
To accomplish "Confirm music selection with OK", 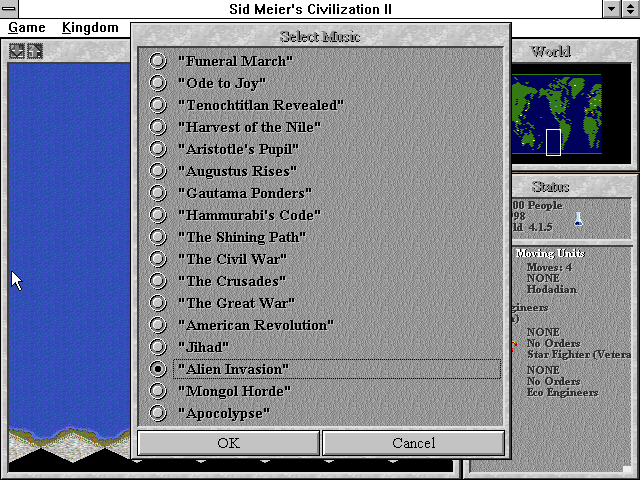I will pos(229,443).
